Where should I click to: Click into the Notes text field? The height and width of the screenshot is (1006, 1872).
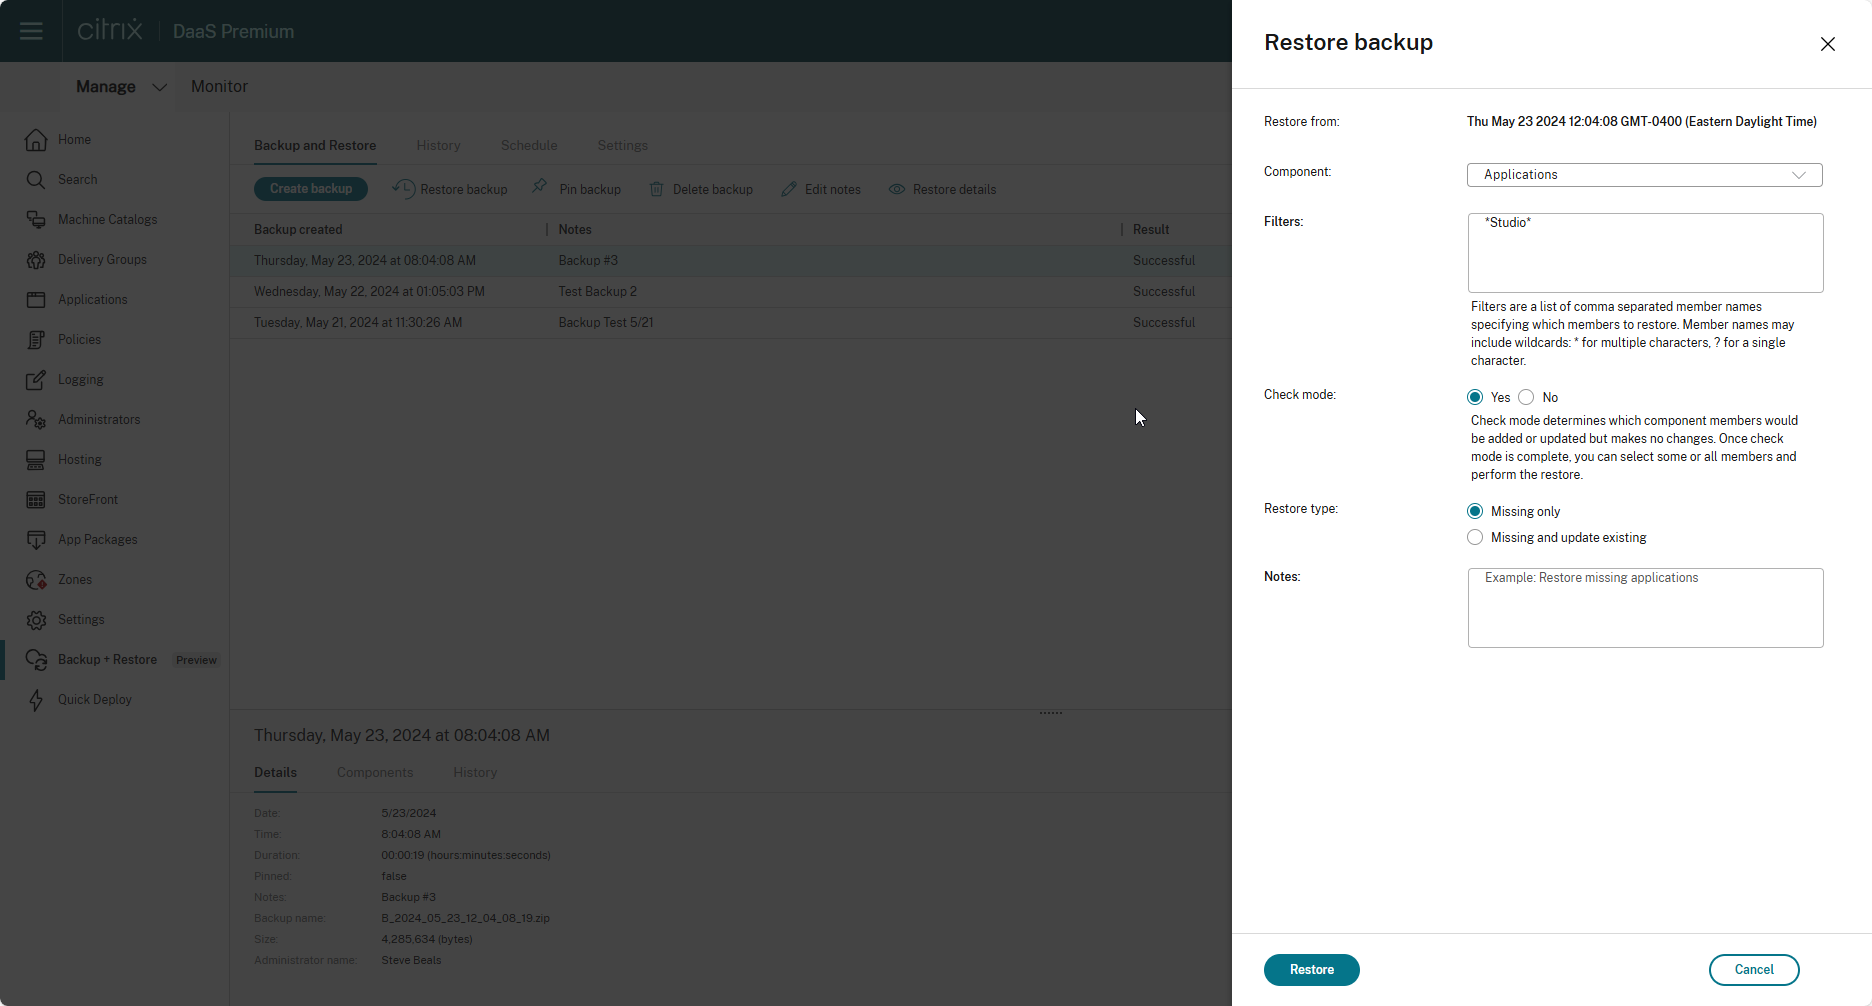coord(1645,608)
